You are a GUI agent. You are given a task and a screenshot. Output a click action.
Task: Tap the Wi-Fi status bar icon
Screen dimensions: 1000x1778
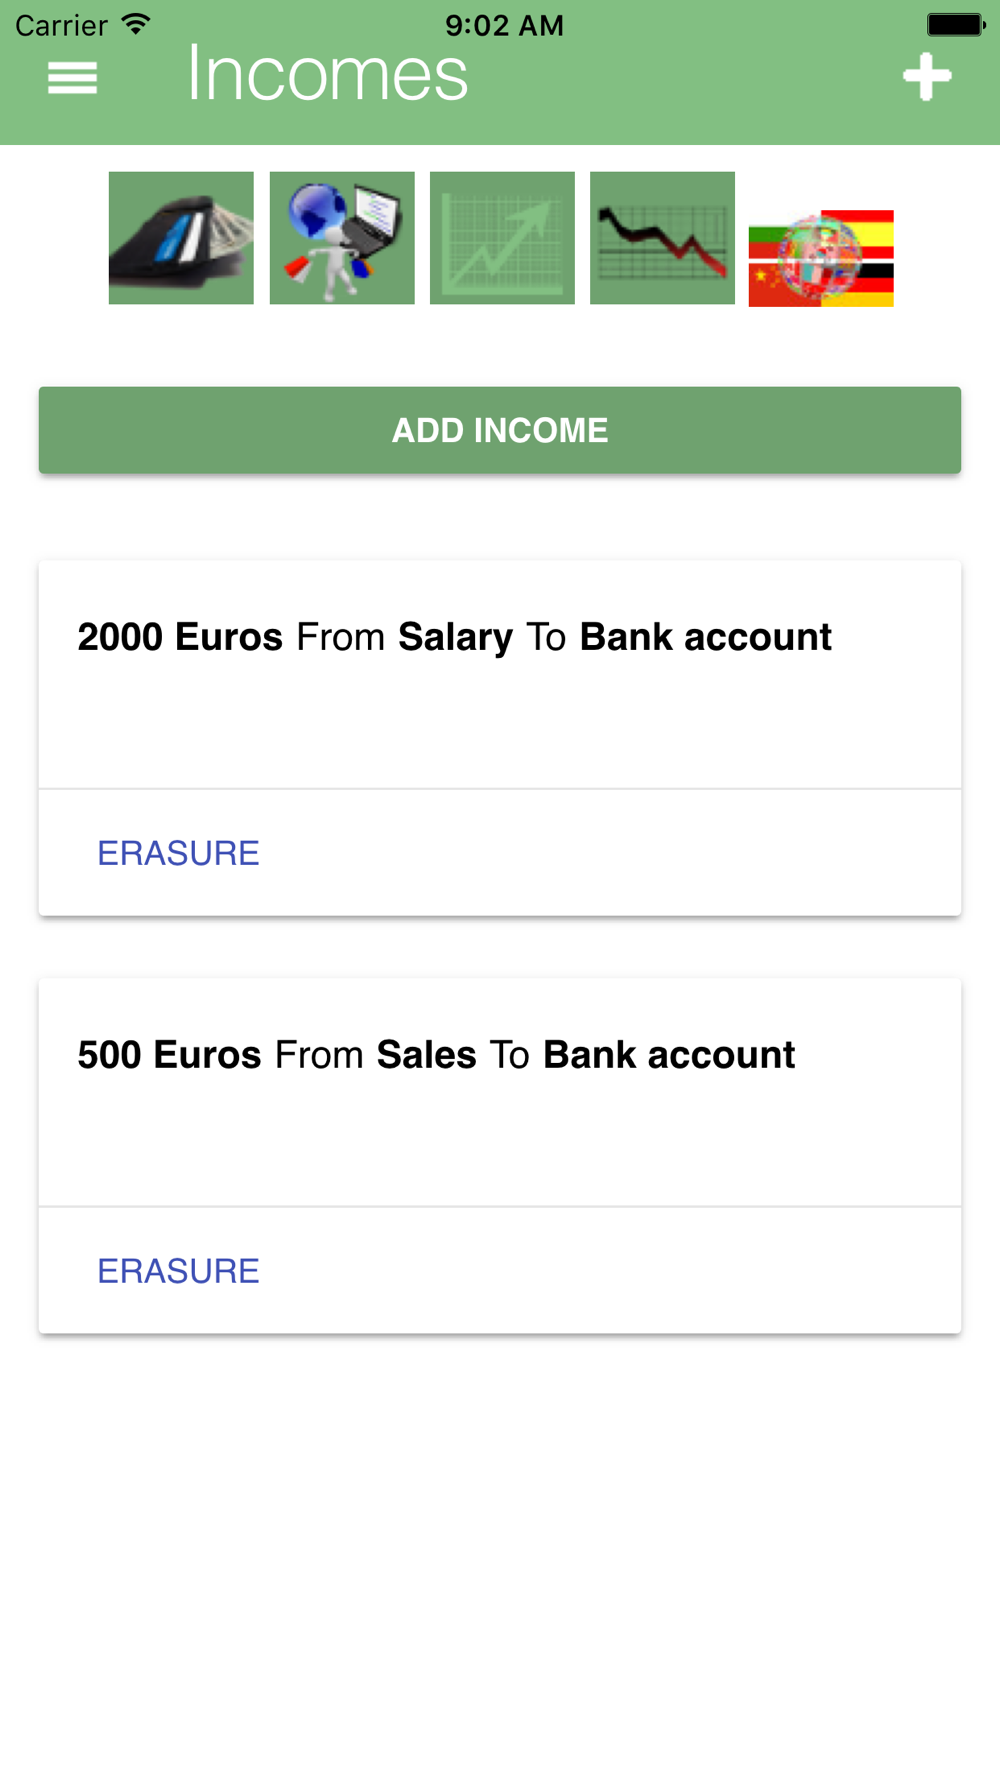click(136, 24)
